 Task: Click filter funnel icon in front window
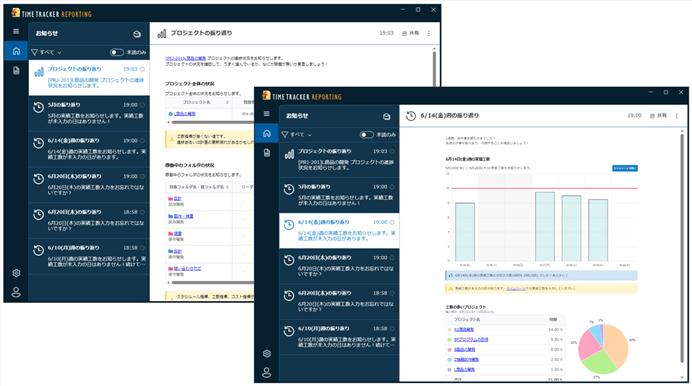[285, 135]
